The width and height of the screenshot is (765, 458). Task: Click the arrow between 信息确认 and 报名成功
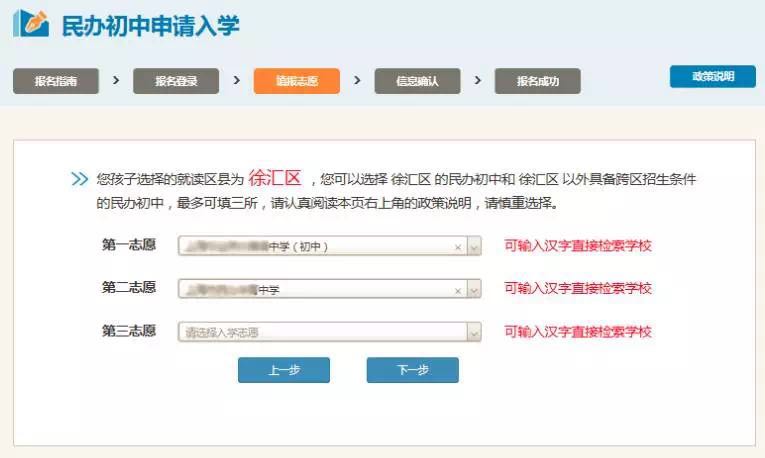pyautogui.click(x=477, y=80)
